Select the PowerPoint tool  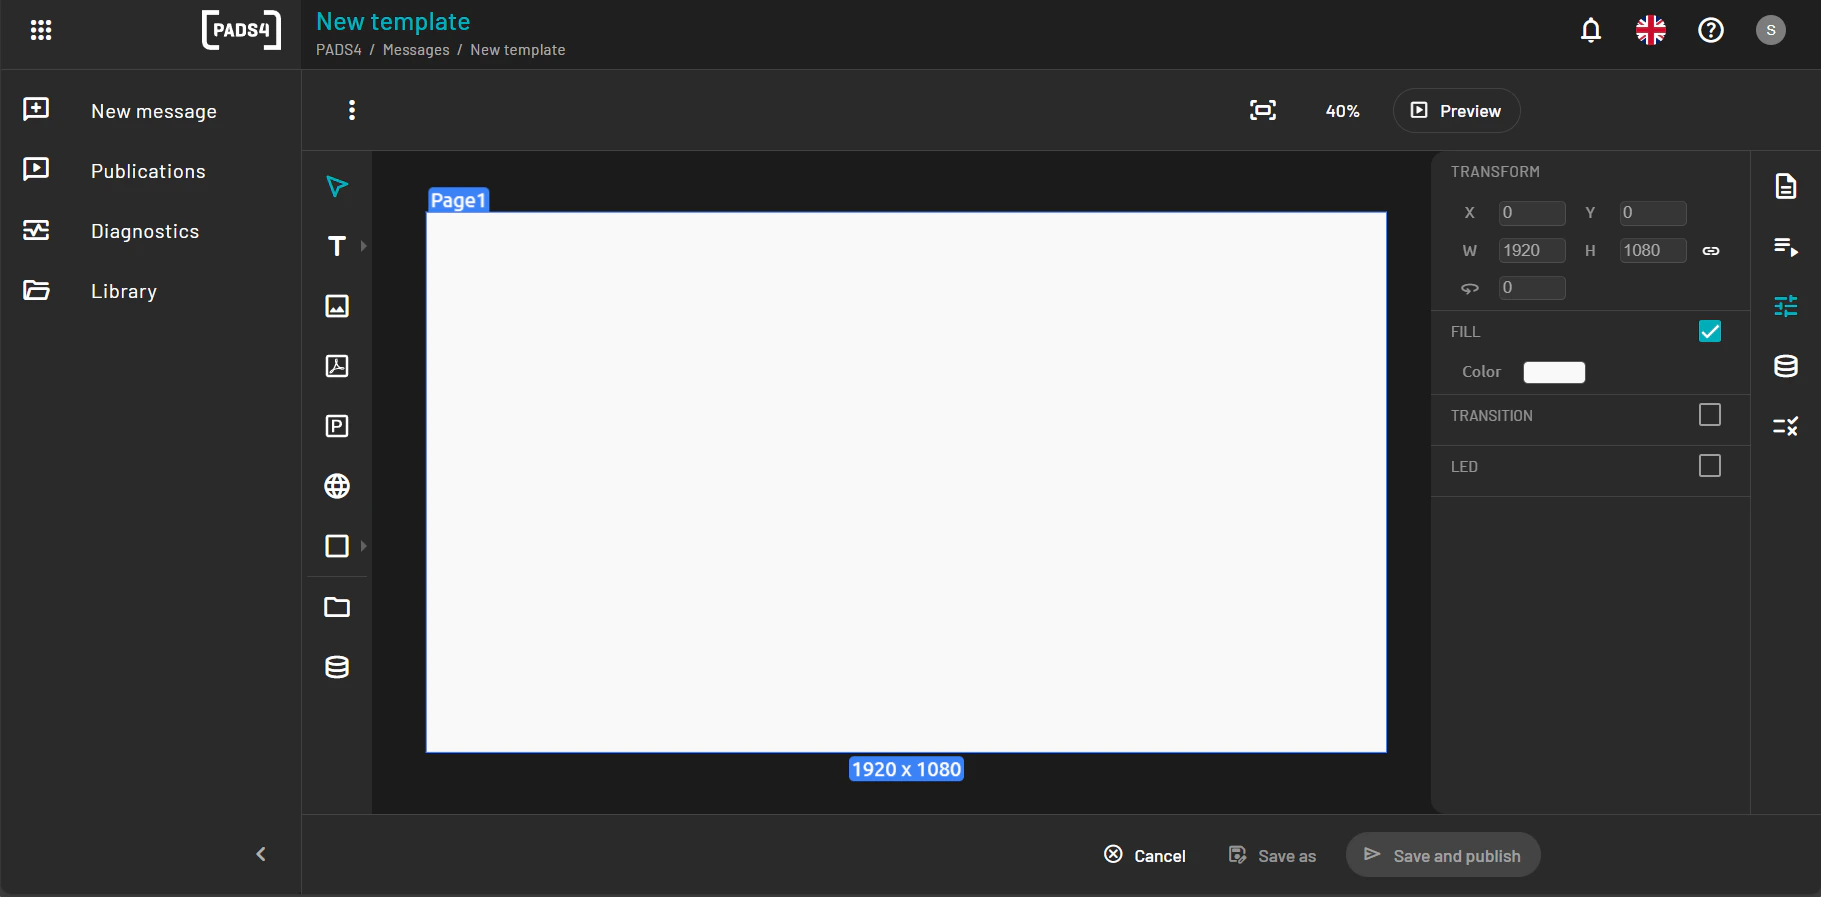click(x=337, y=426)
